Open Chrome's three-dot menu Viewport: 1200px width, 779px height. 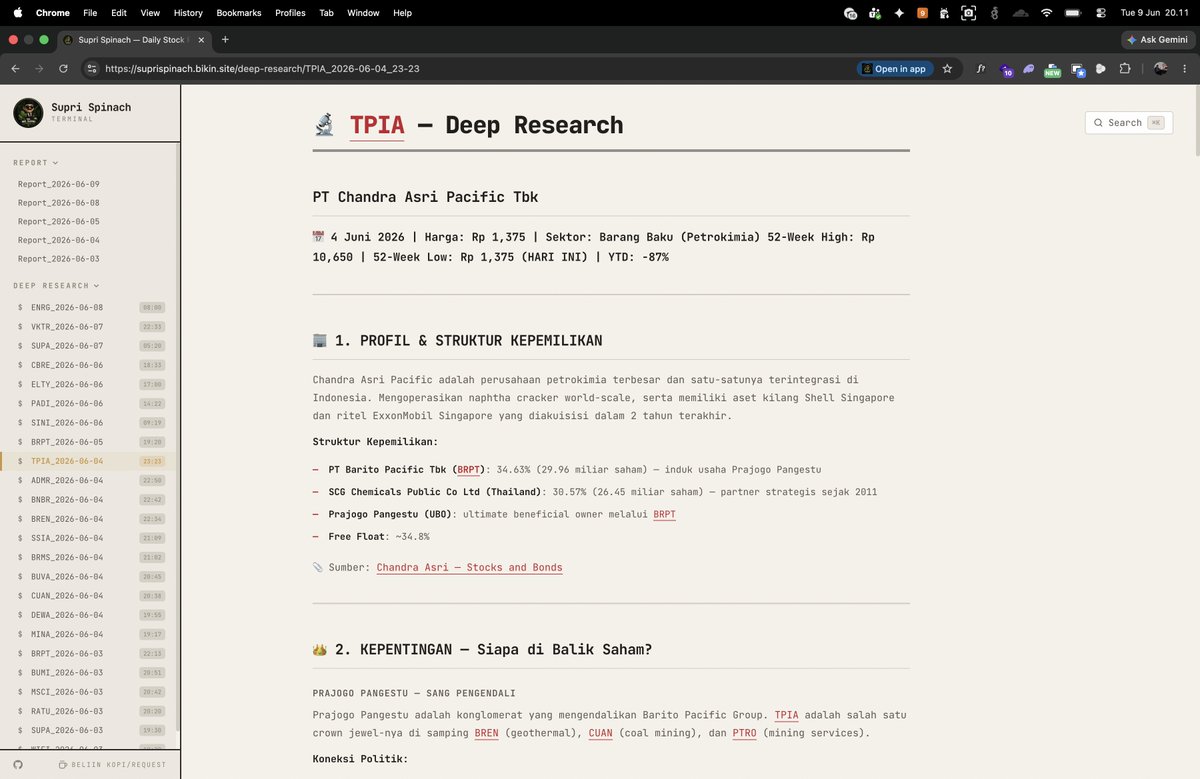1186,69
